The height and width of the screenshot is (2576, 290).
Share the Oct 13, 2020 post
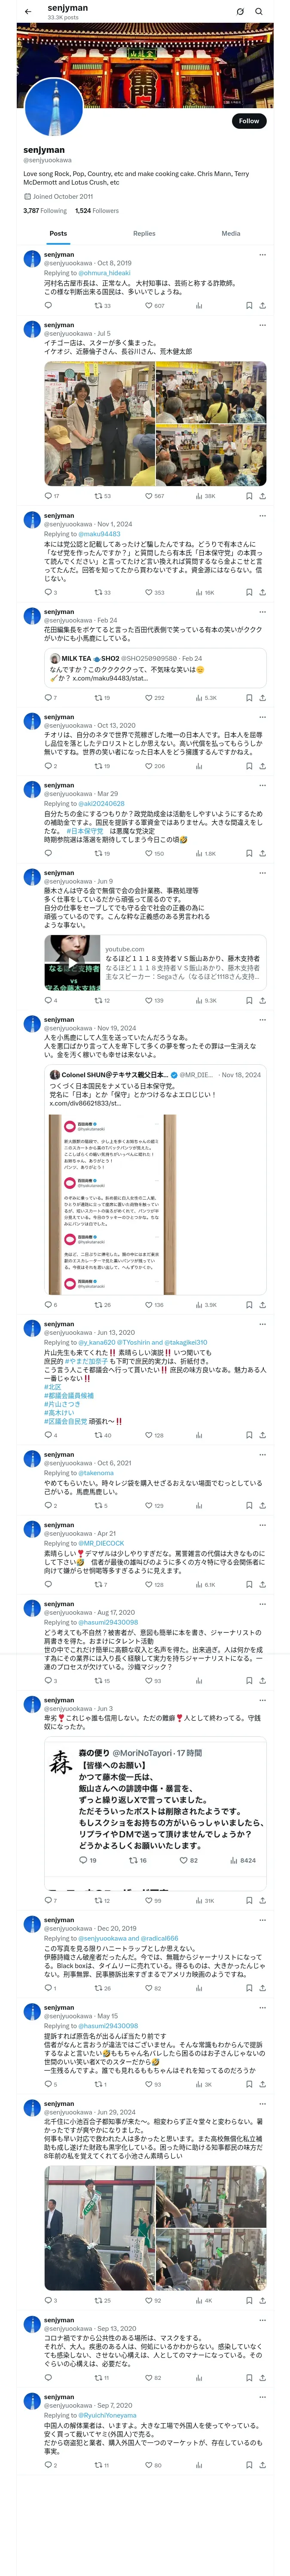[x=262, y=766]
